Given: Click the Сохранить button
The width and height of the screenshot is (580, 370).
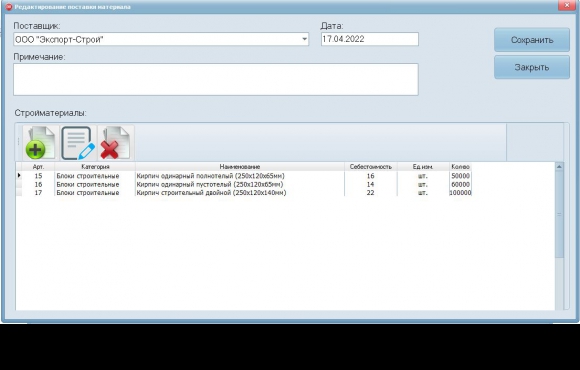Looking at the screenshot, I should [532, 40].
